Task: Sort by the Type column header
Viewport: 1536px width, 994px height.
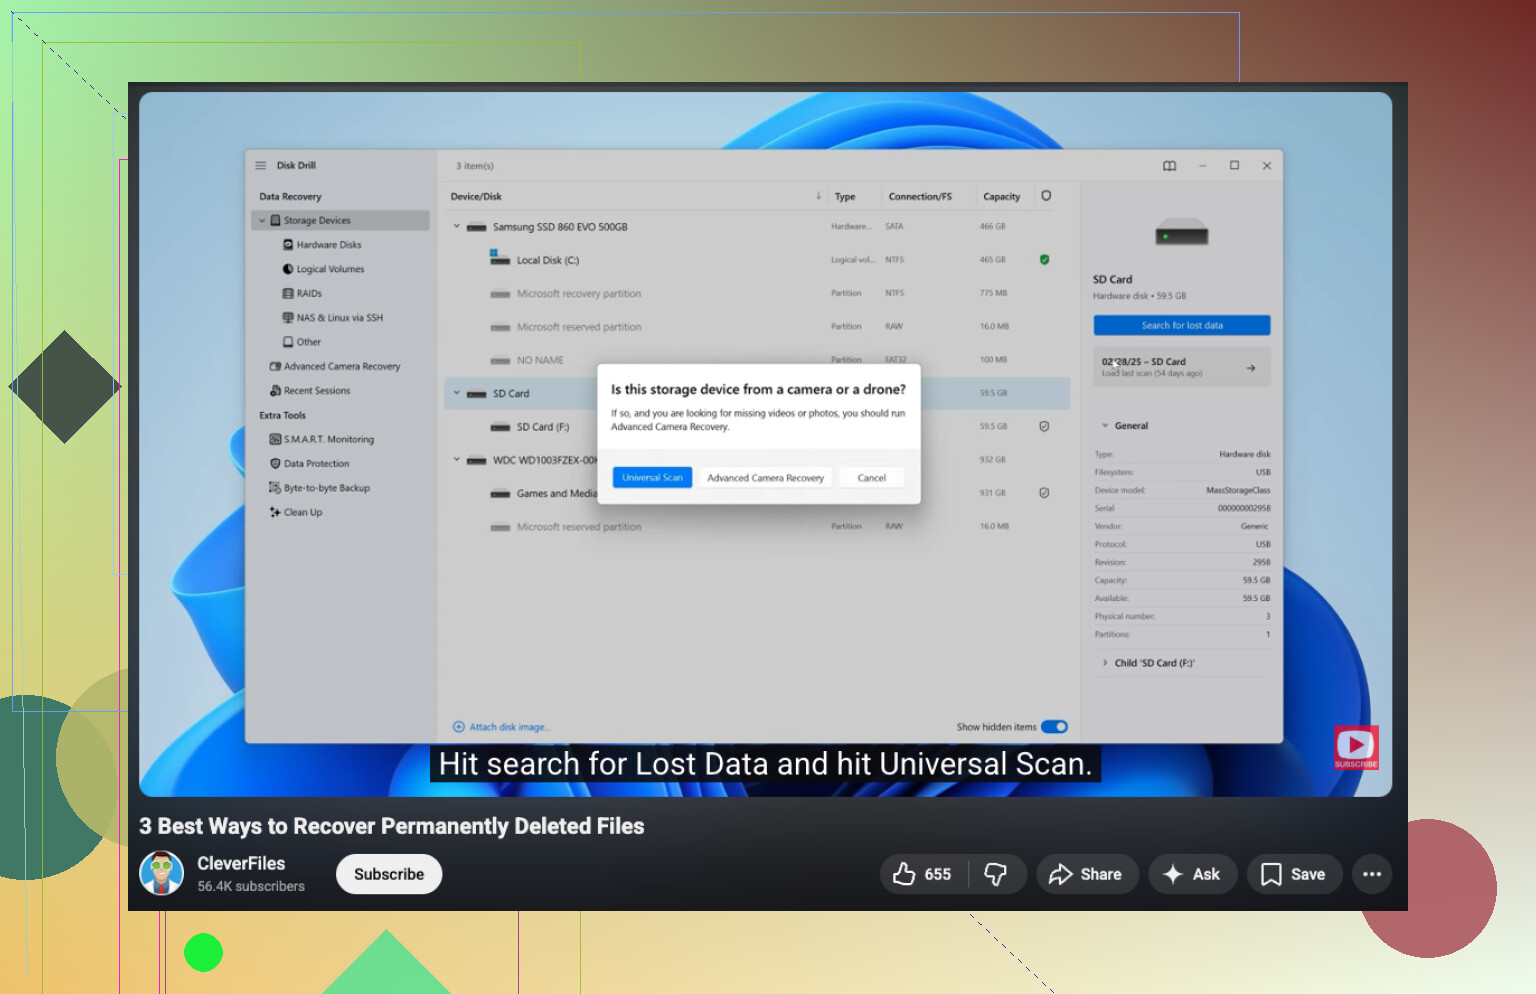Action: pos(845,197)
